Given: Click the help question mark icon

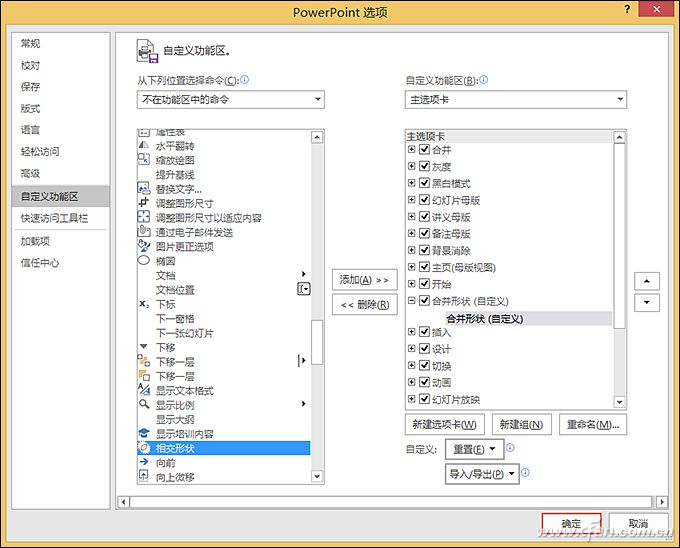Looking at the screenshot, I should coord(627,9).
